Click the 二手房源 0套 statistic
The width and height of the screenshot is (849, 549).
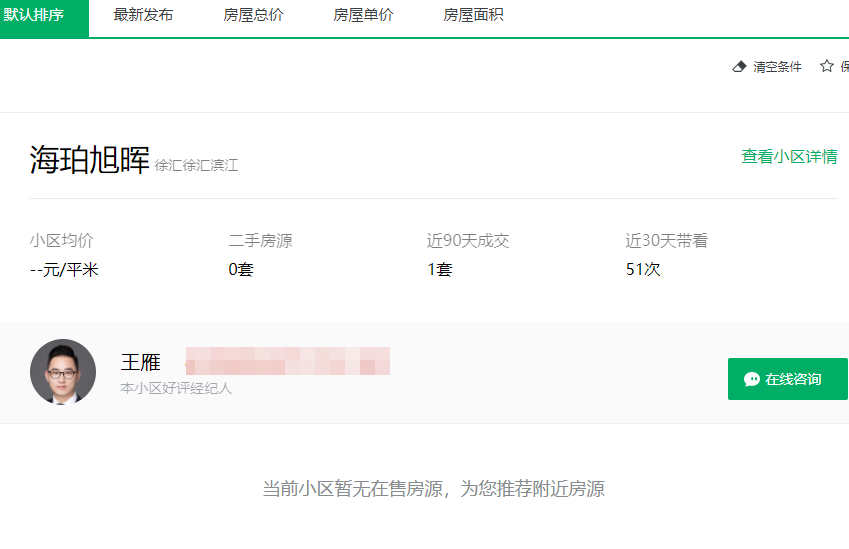[x=241, y=269]
